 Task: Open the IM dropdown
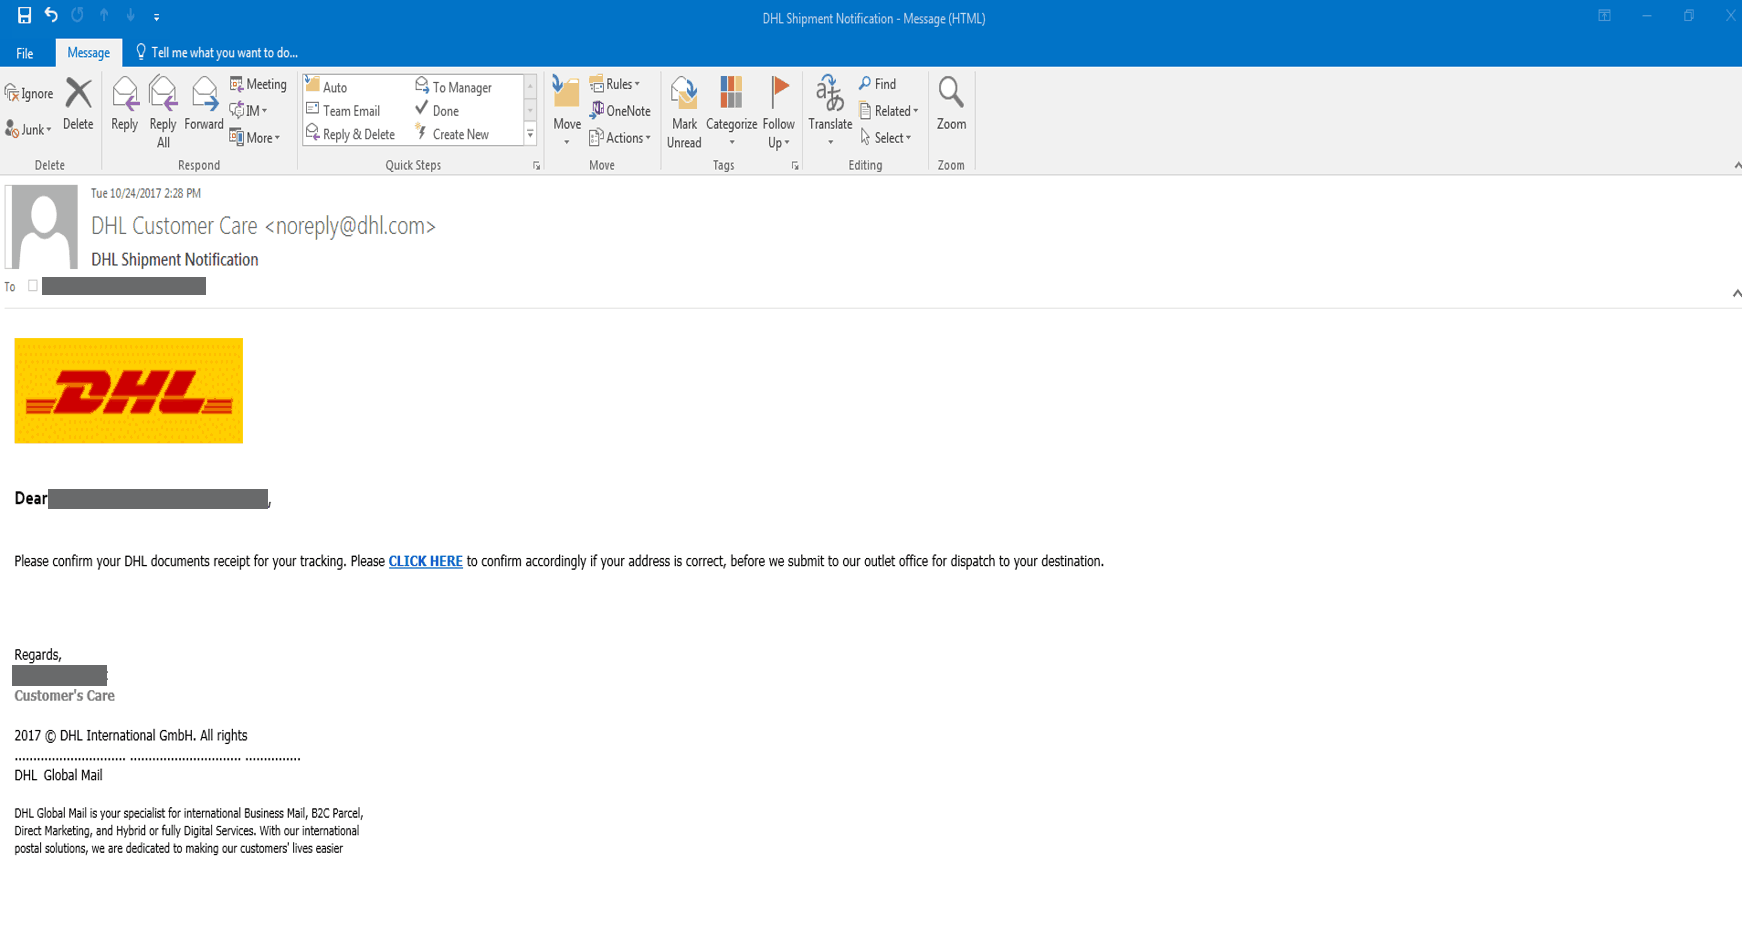tap(249, 111)
